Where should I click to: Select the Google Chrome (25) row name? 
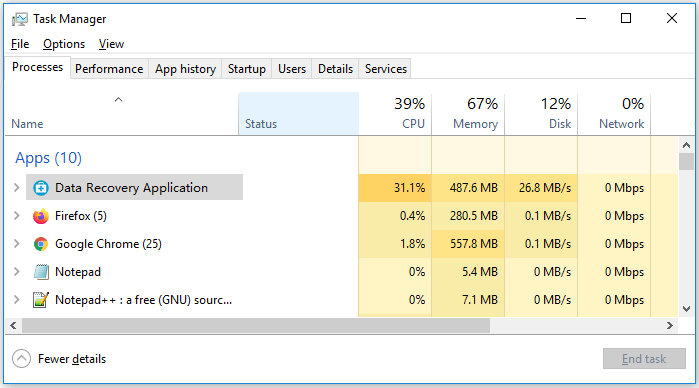[x=108, y=244]
